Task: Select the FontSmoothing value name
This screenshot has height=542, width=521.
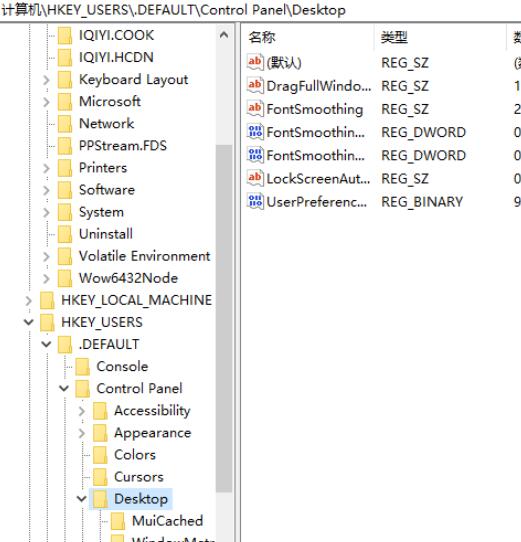Action: (x=315, y=109)
